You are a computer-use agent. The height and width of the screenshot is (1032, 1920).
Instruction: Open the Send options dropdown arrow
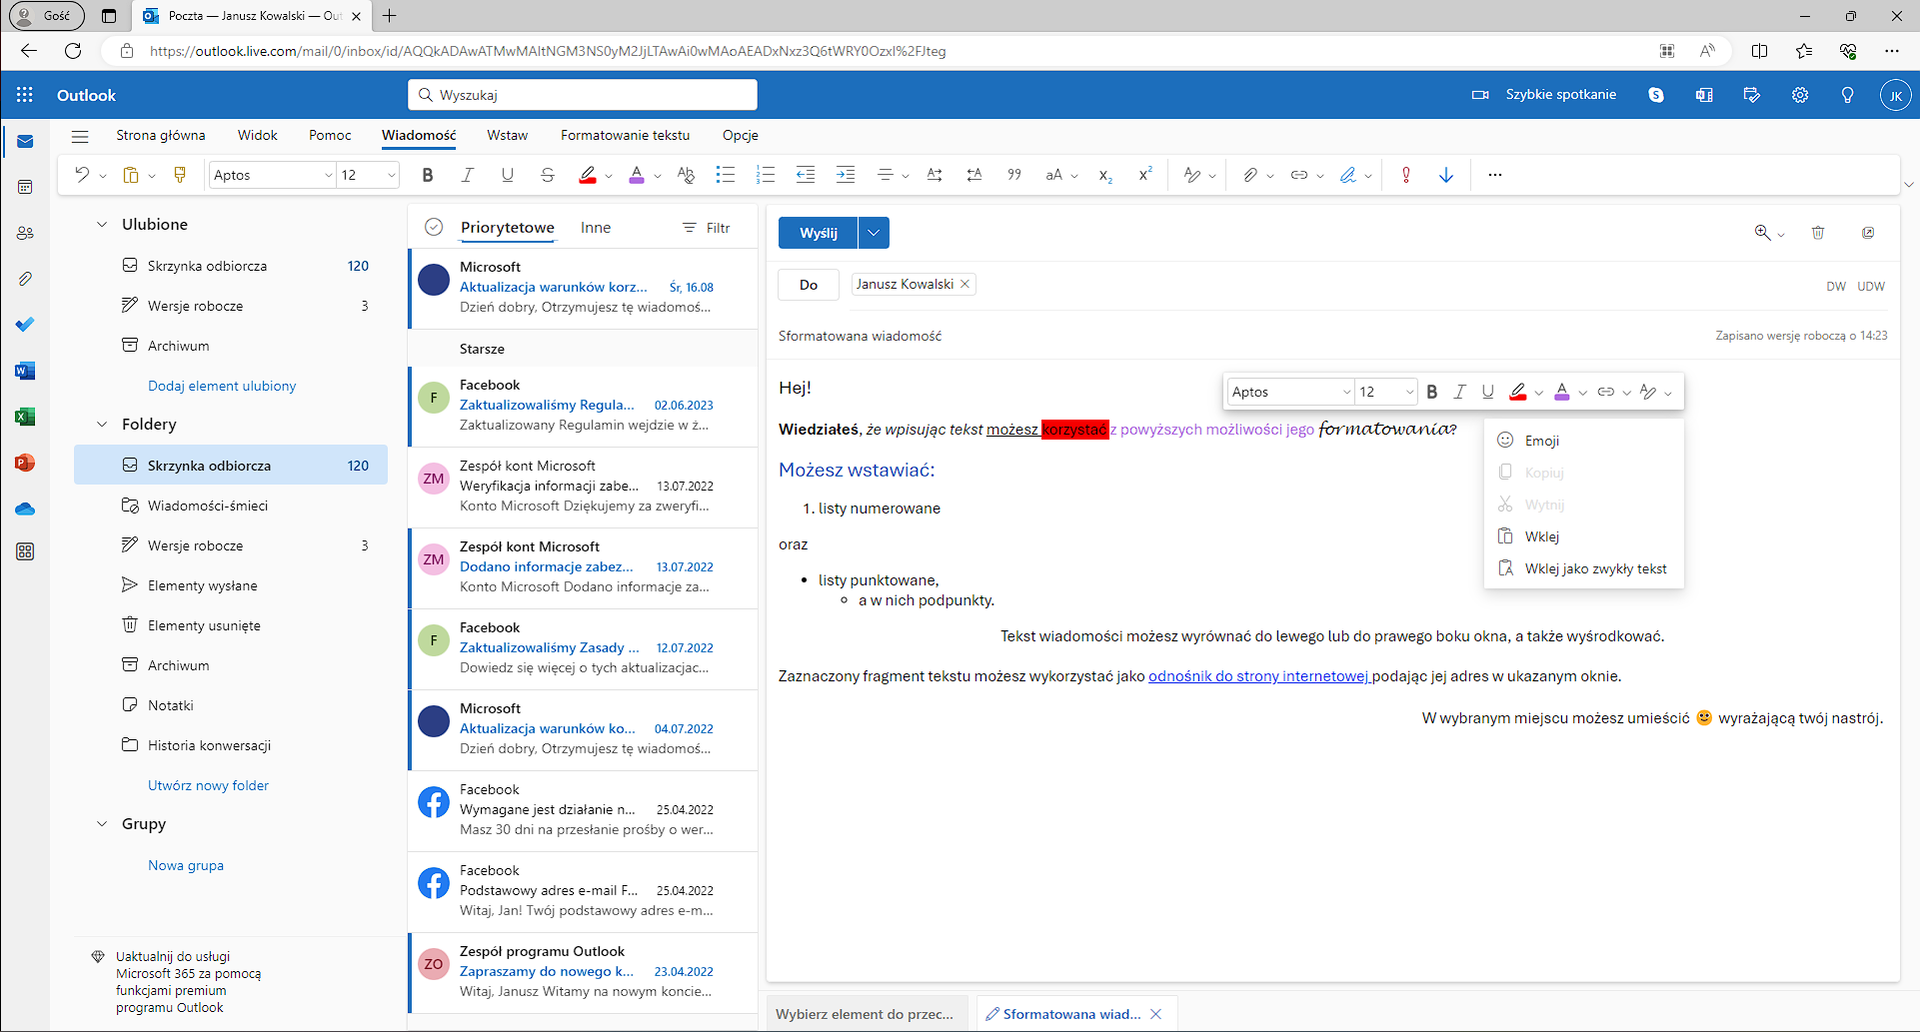click(x=873, y=233)
